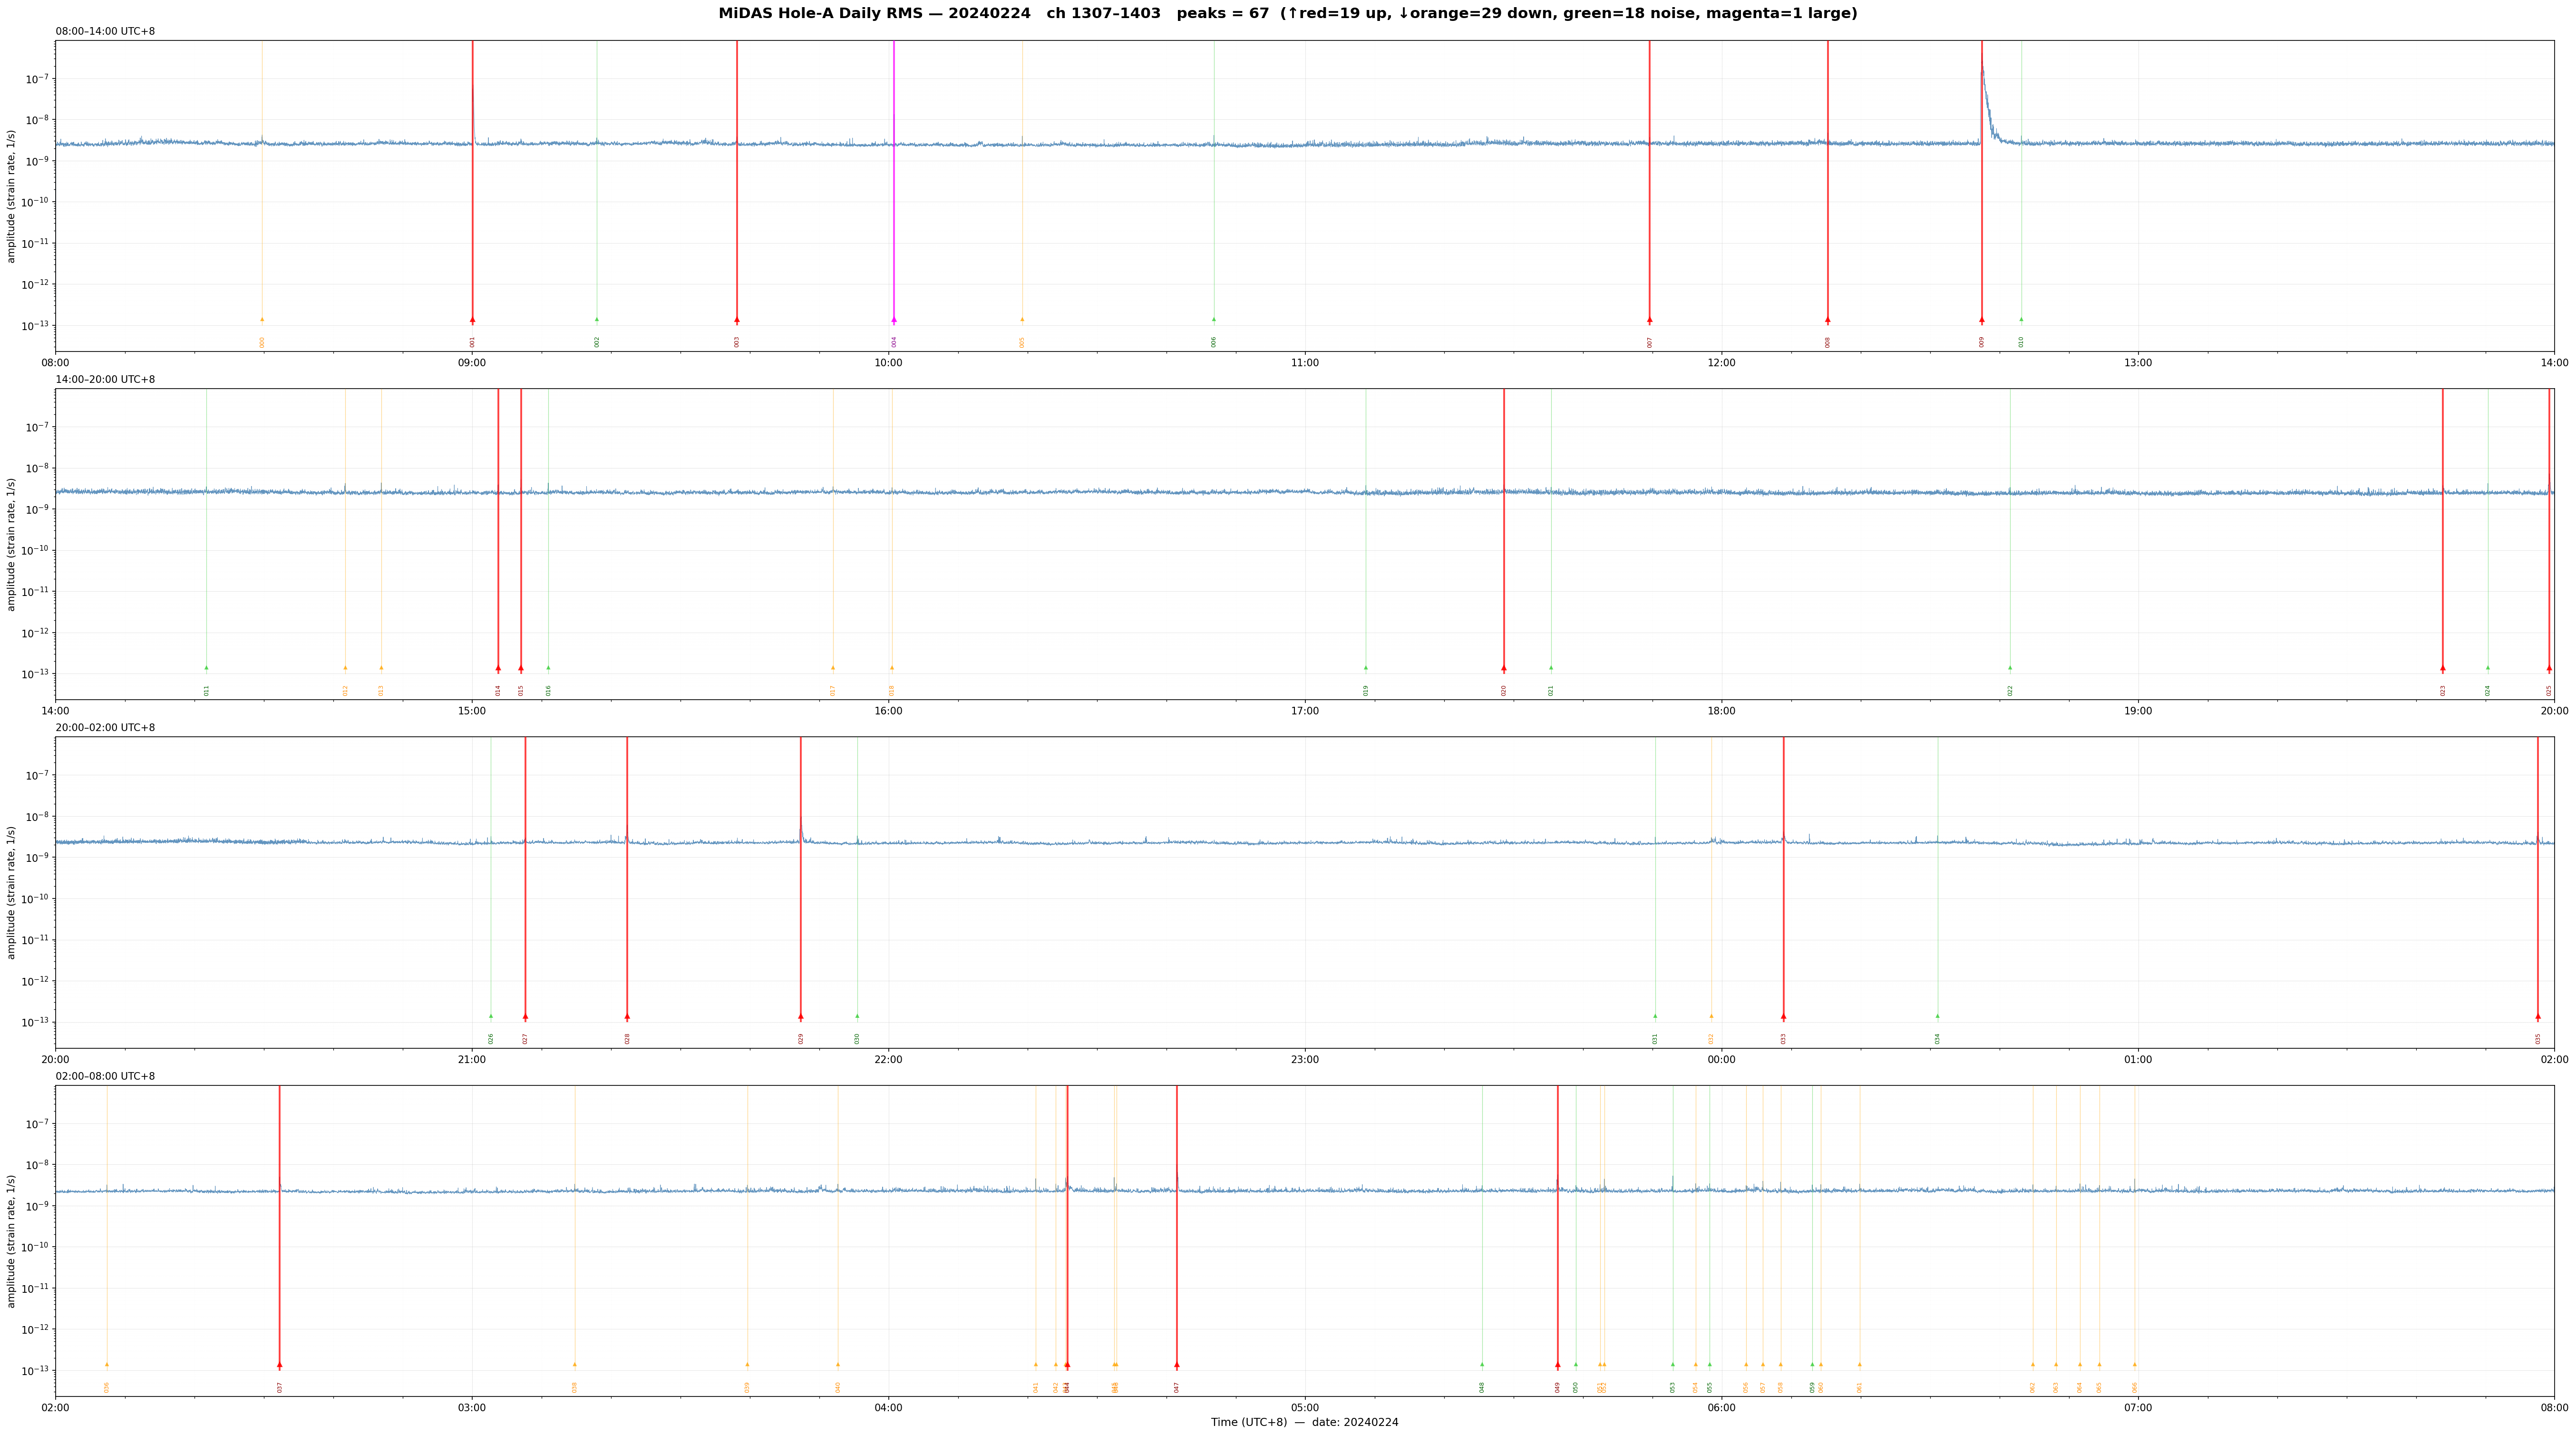Viewport: 2576px width, 1435px height.
Task: Click the orange peak marker labeled 000
Action: point(262,320)
